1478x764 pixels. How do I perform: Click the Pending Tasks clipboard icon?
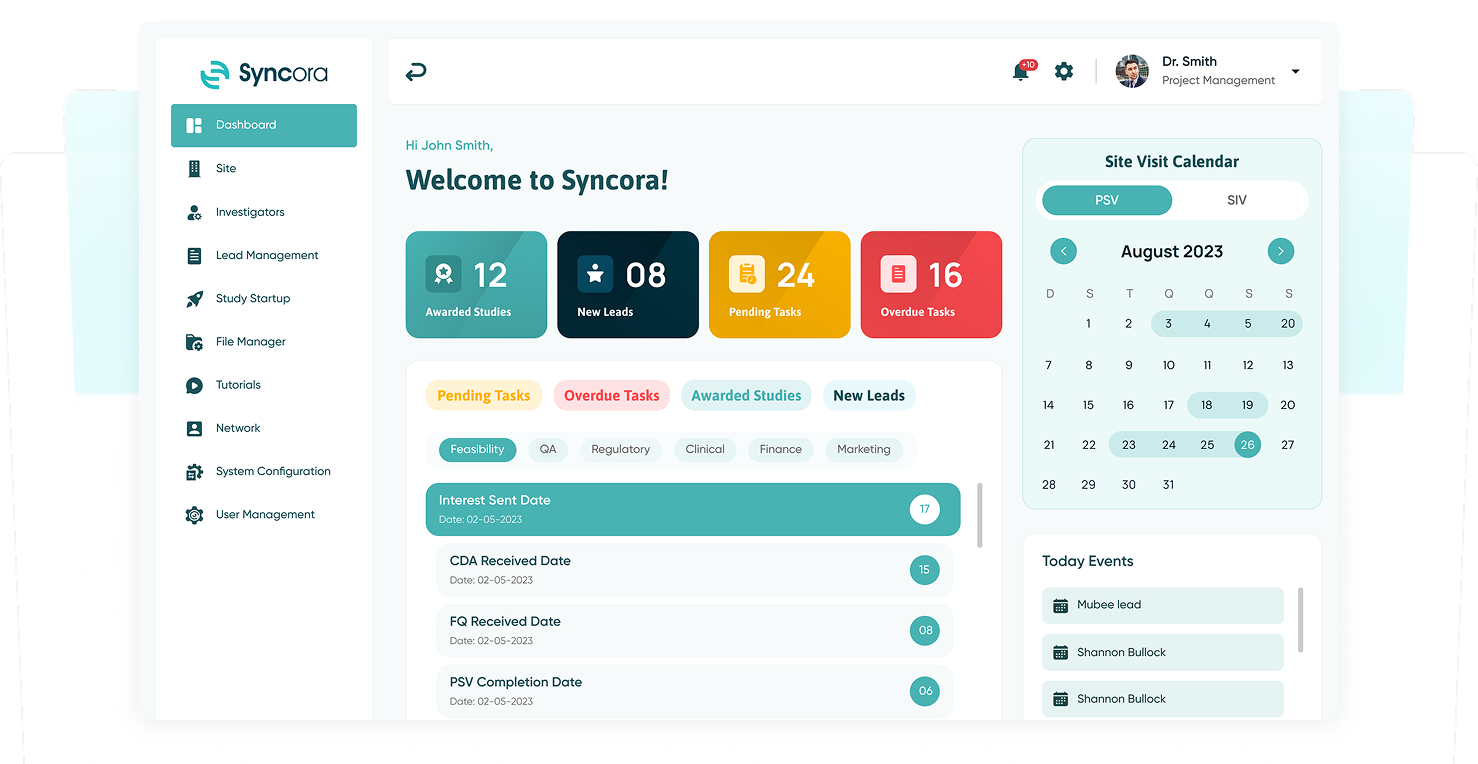point(747,274)
